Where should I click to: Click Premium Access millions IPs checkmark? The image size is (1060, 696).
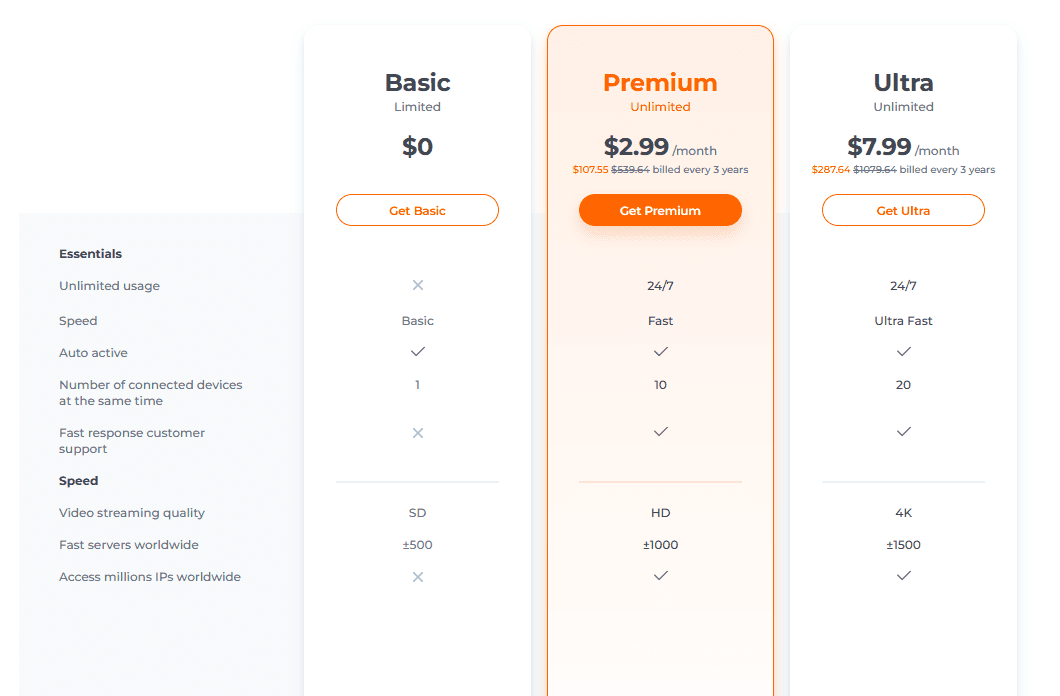pos(660,576)
